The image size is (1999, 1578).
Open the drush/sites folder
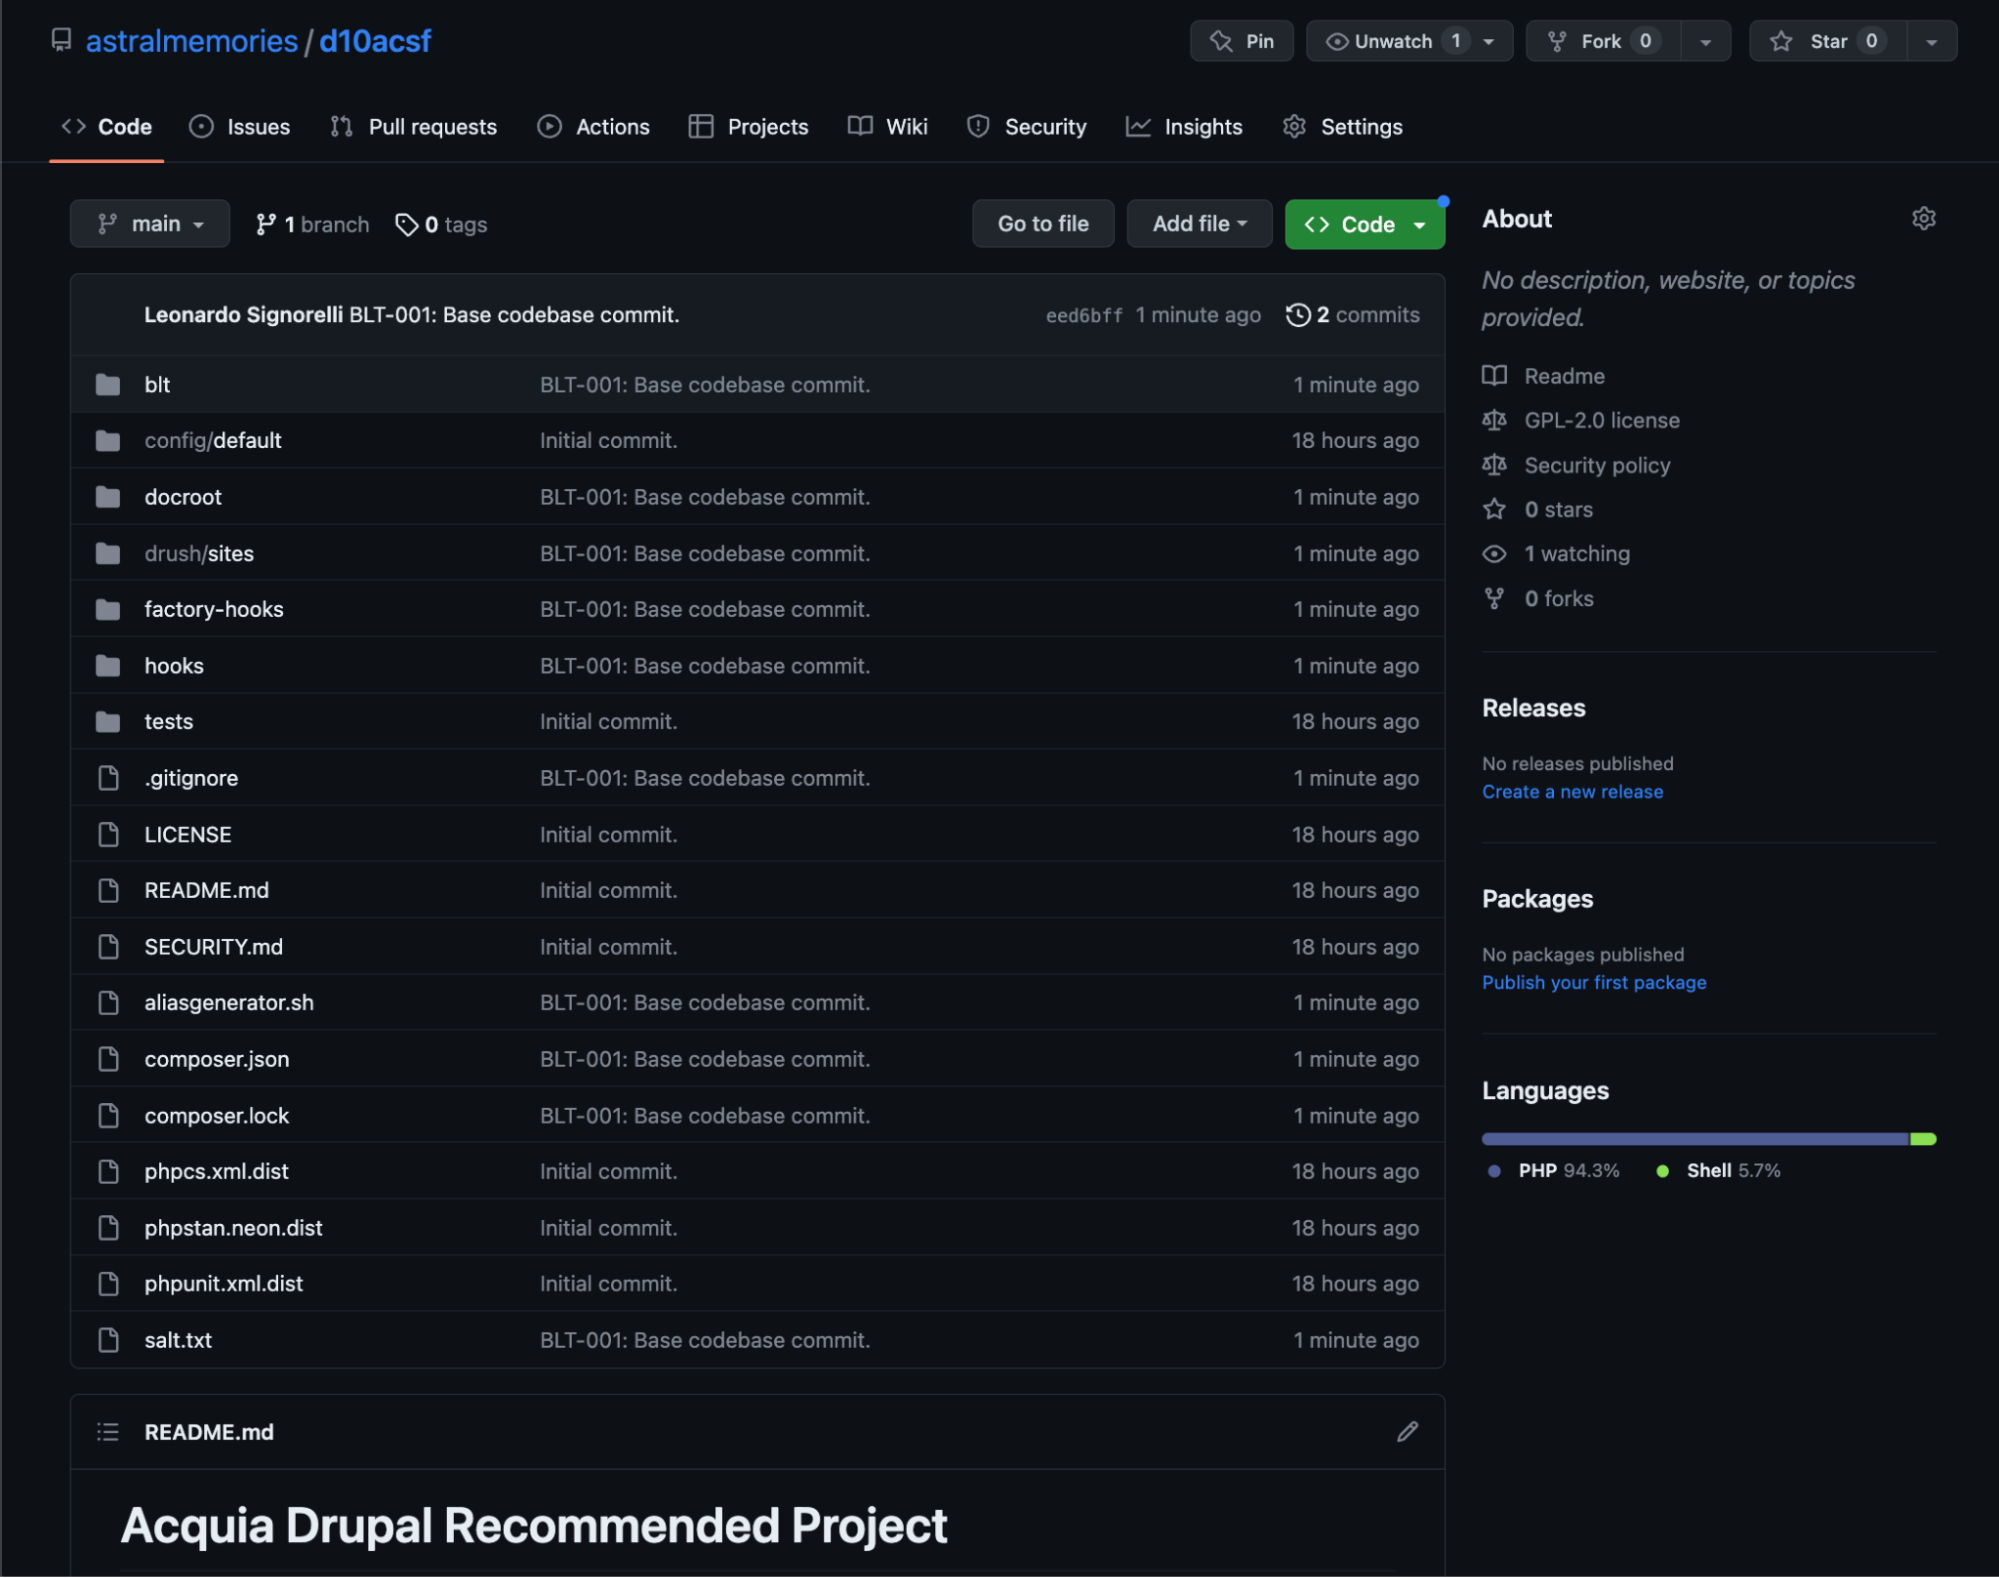[199, 553]
